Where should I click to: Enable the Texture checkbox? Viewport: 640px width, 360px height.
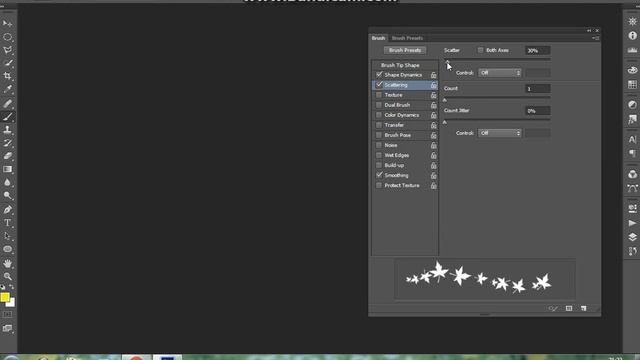tap(379, 95)
